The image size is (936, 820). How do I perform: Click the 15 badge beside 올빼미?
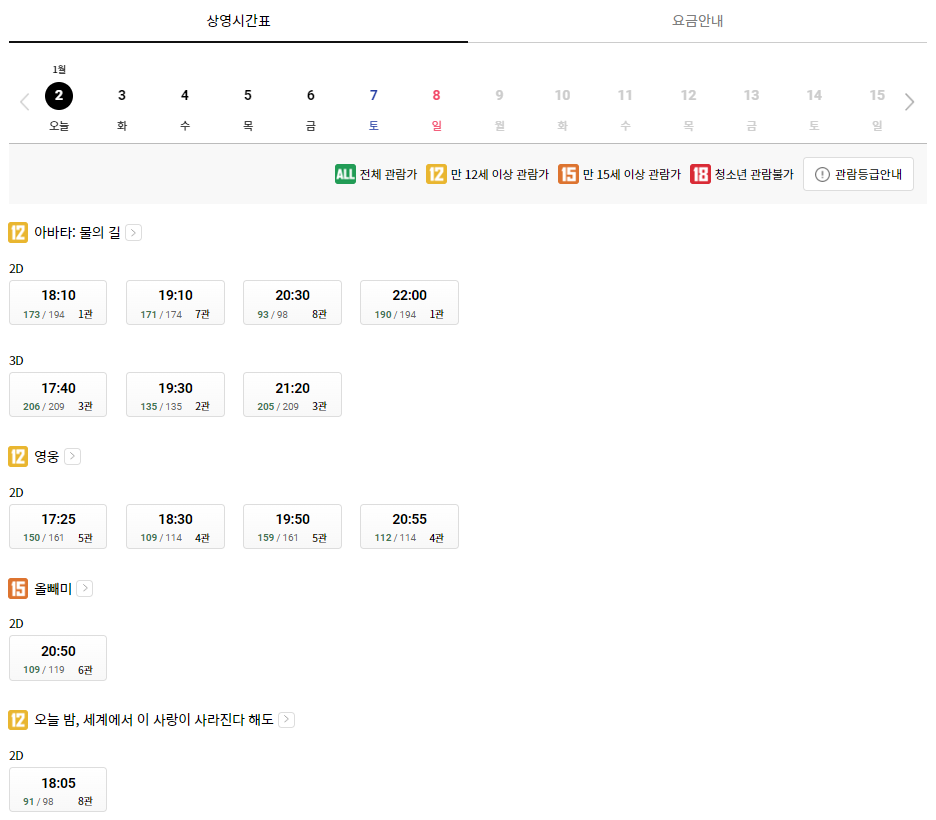pyautogui.click(x=16, y=588)
